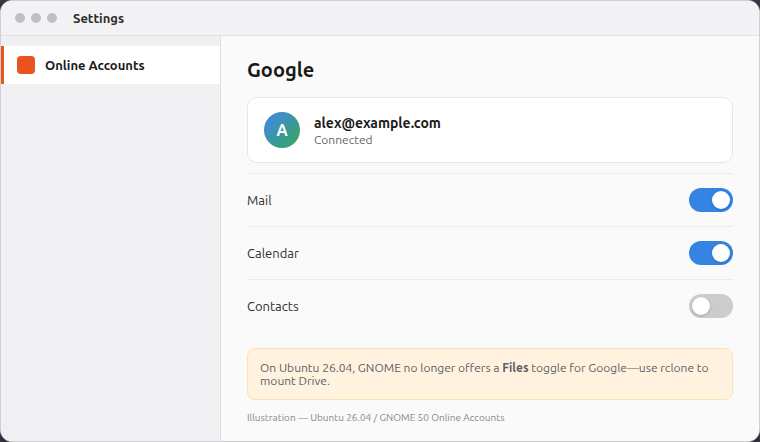
Task: Click the third window control dot
Action: tap(52, 18)
